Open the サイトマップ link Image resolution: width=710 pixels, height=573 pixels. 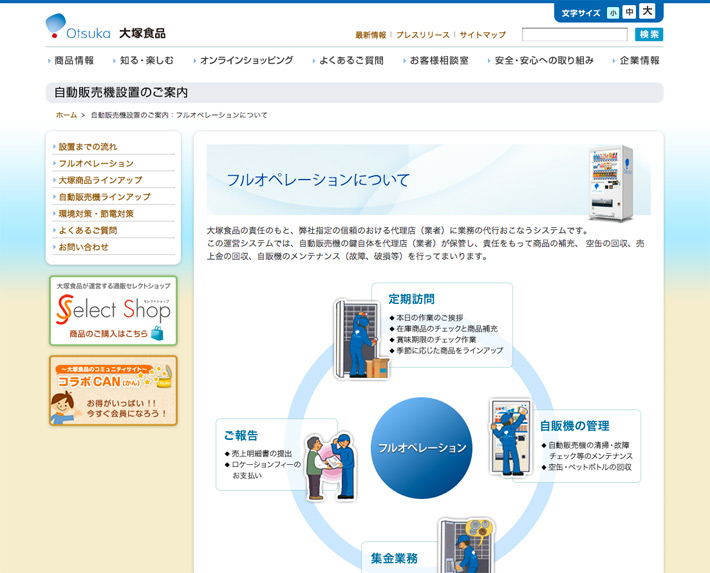[x=483, y=35]
